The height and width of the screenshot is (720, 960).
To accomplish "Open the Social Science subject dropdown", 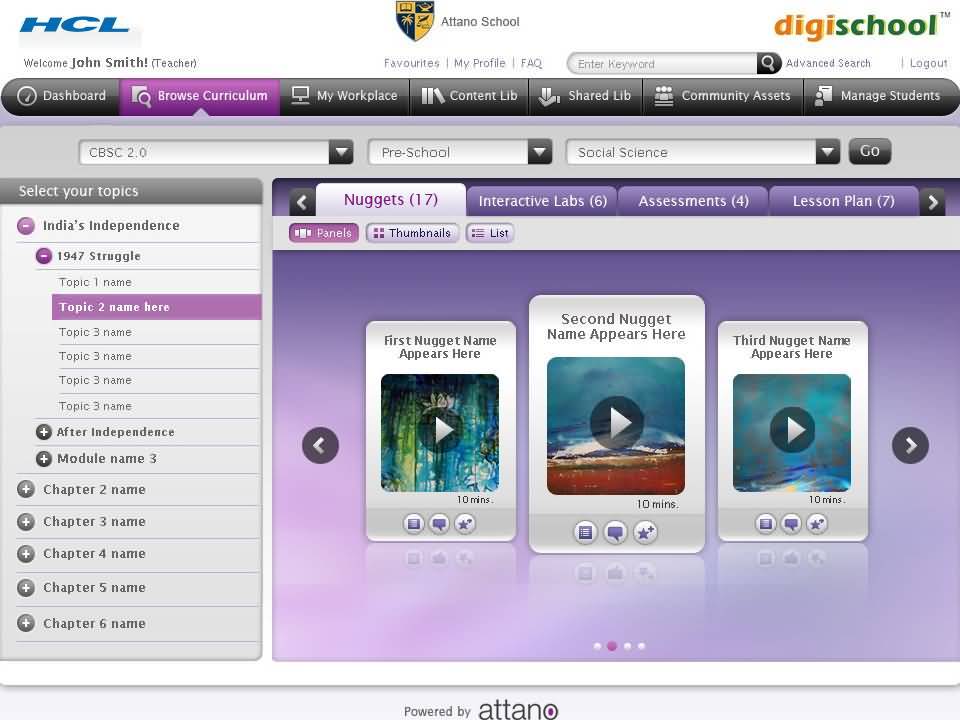I will click(827, 152).
